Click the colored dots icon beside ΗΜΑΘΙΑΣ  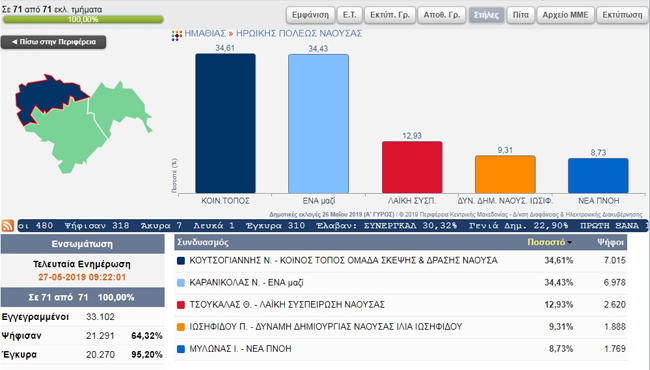177,35
